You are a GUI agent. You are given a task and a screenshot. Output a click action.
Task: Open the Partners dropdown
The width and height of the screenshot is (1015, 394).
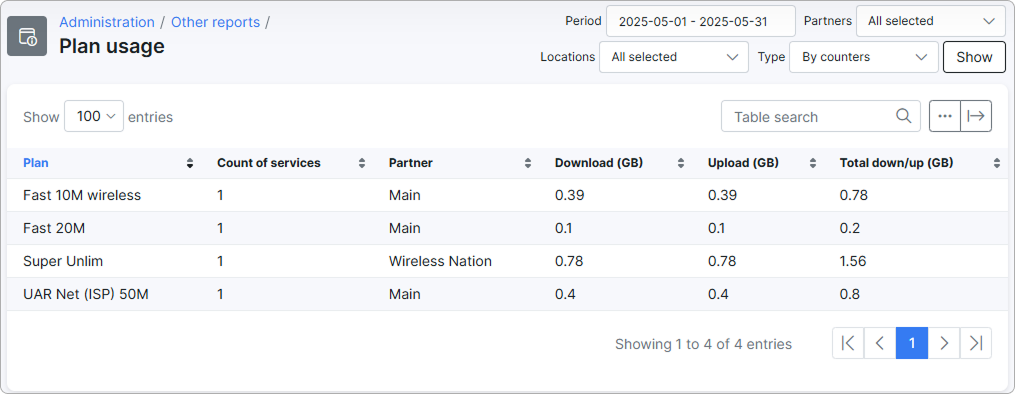click(931, 21)
